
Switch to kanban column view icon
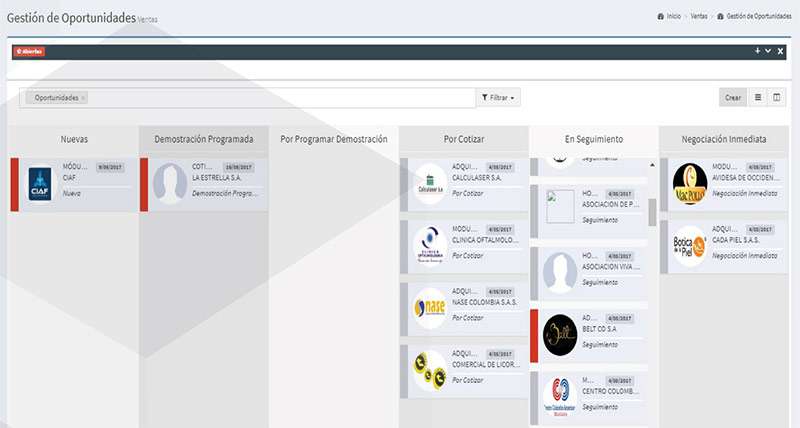tap(777, 97)
